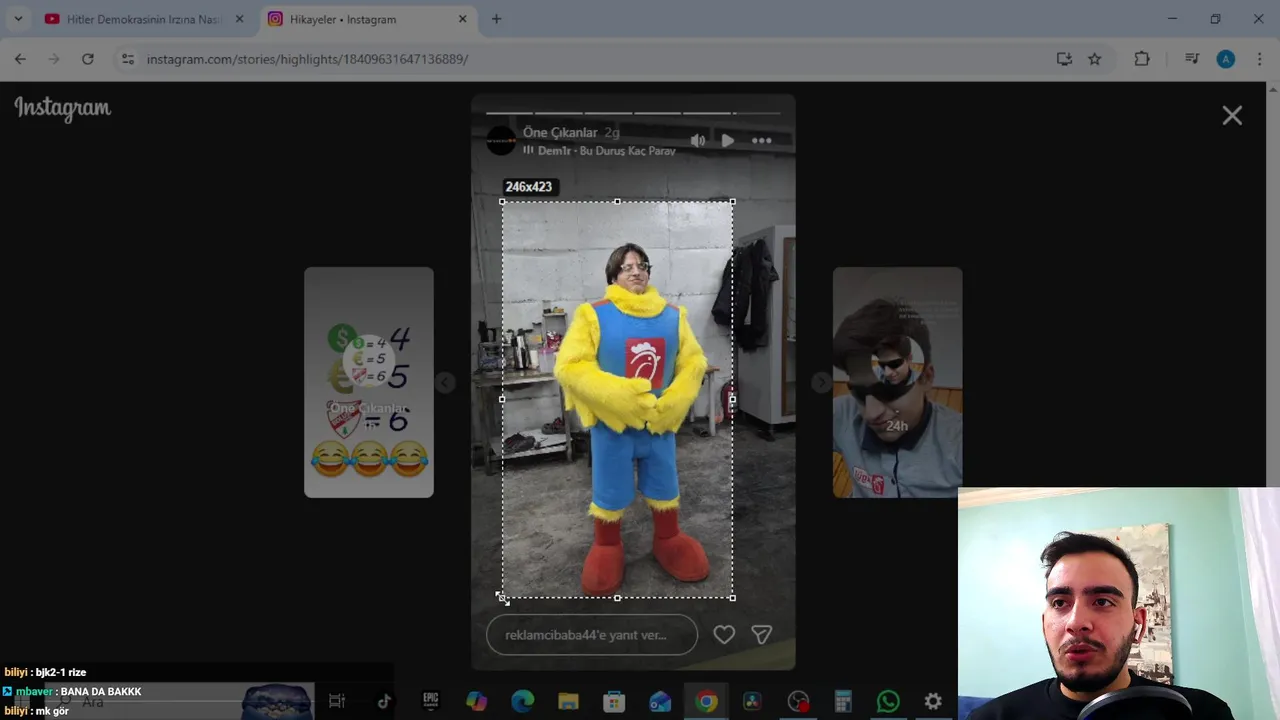This screenshot has width=1280, height=720.
Task: Click the Dem1r Bu Duruş Kaç Para music label
Action: 606,151
